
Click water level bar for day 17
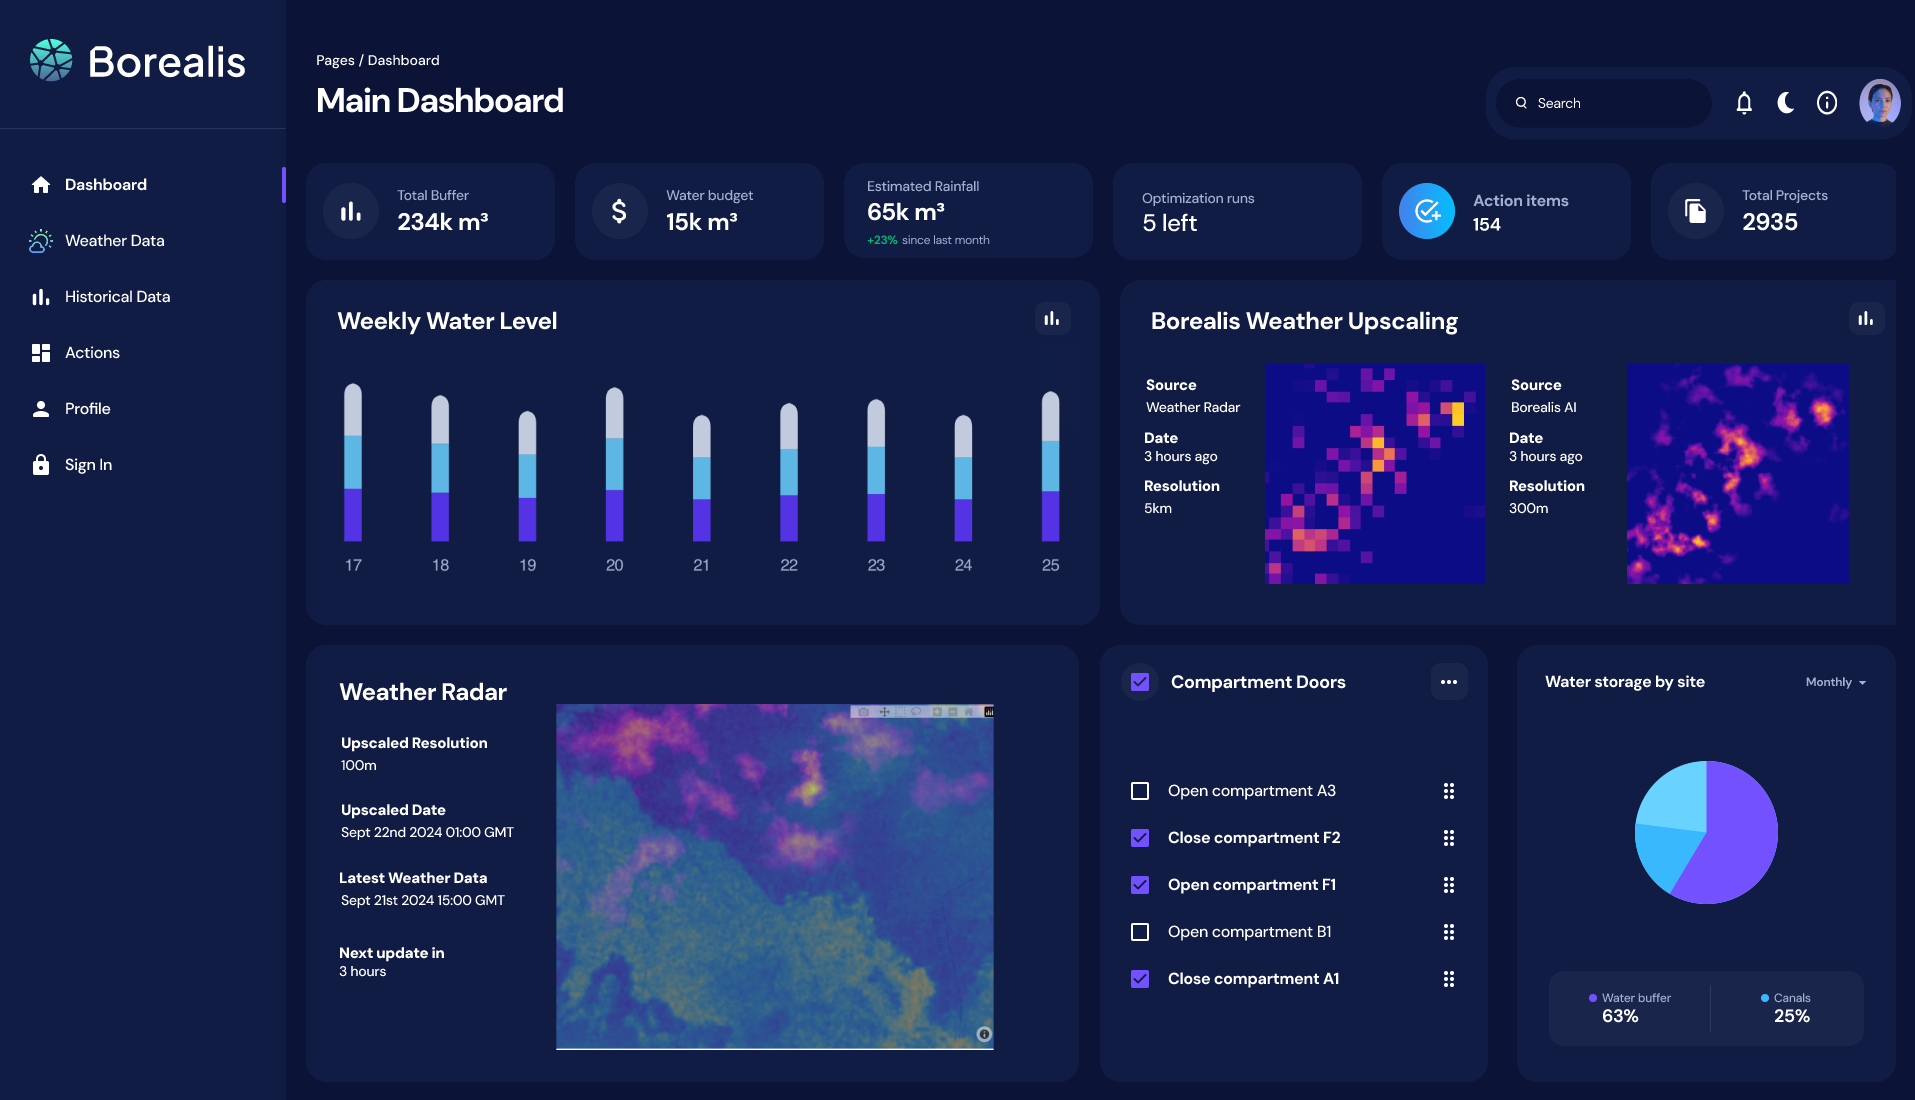(353, 462)
